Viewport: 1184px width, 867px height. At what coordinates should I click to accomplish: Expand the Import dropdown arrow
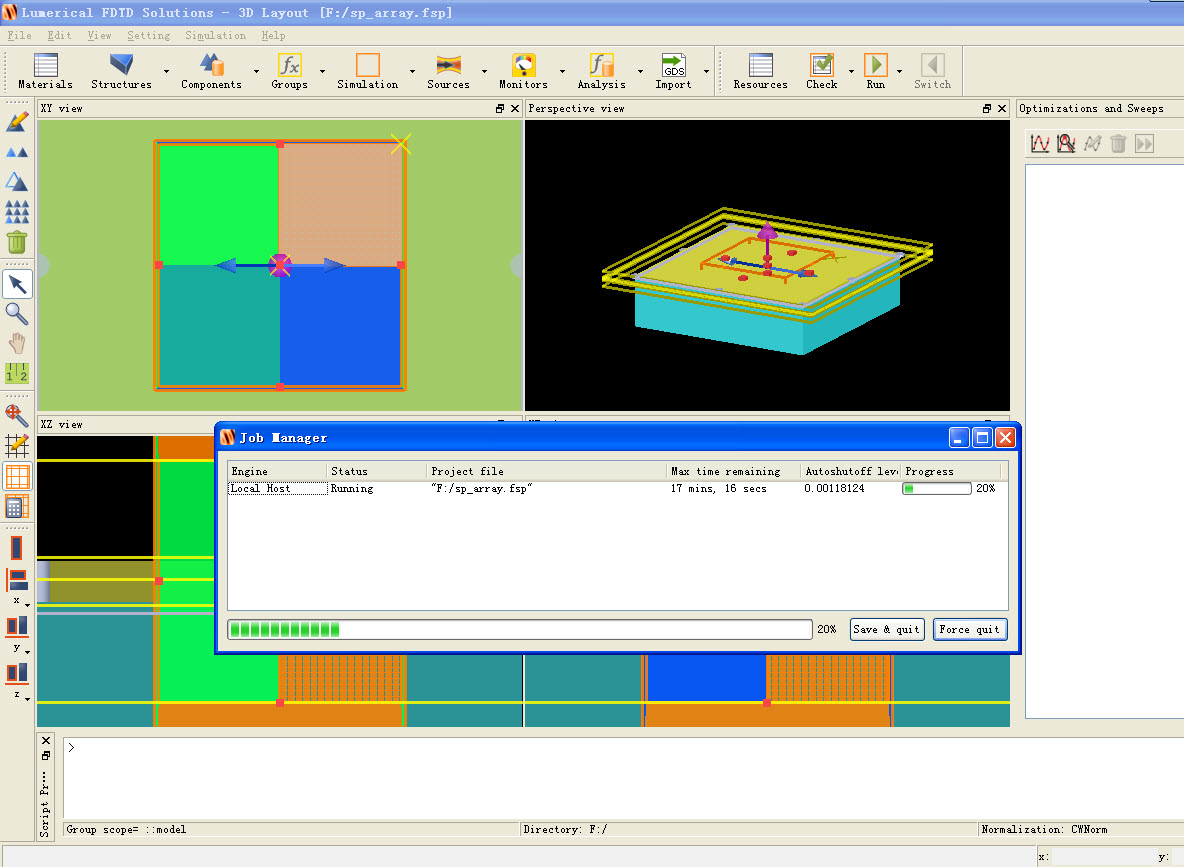click(706, 72)
